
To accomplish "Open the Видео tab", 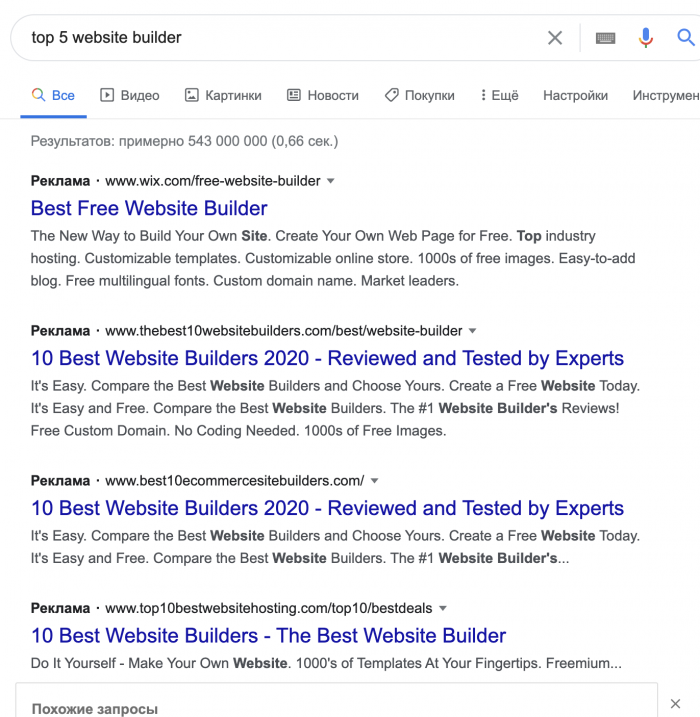I will (130, 95).
